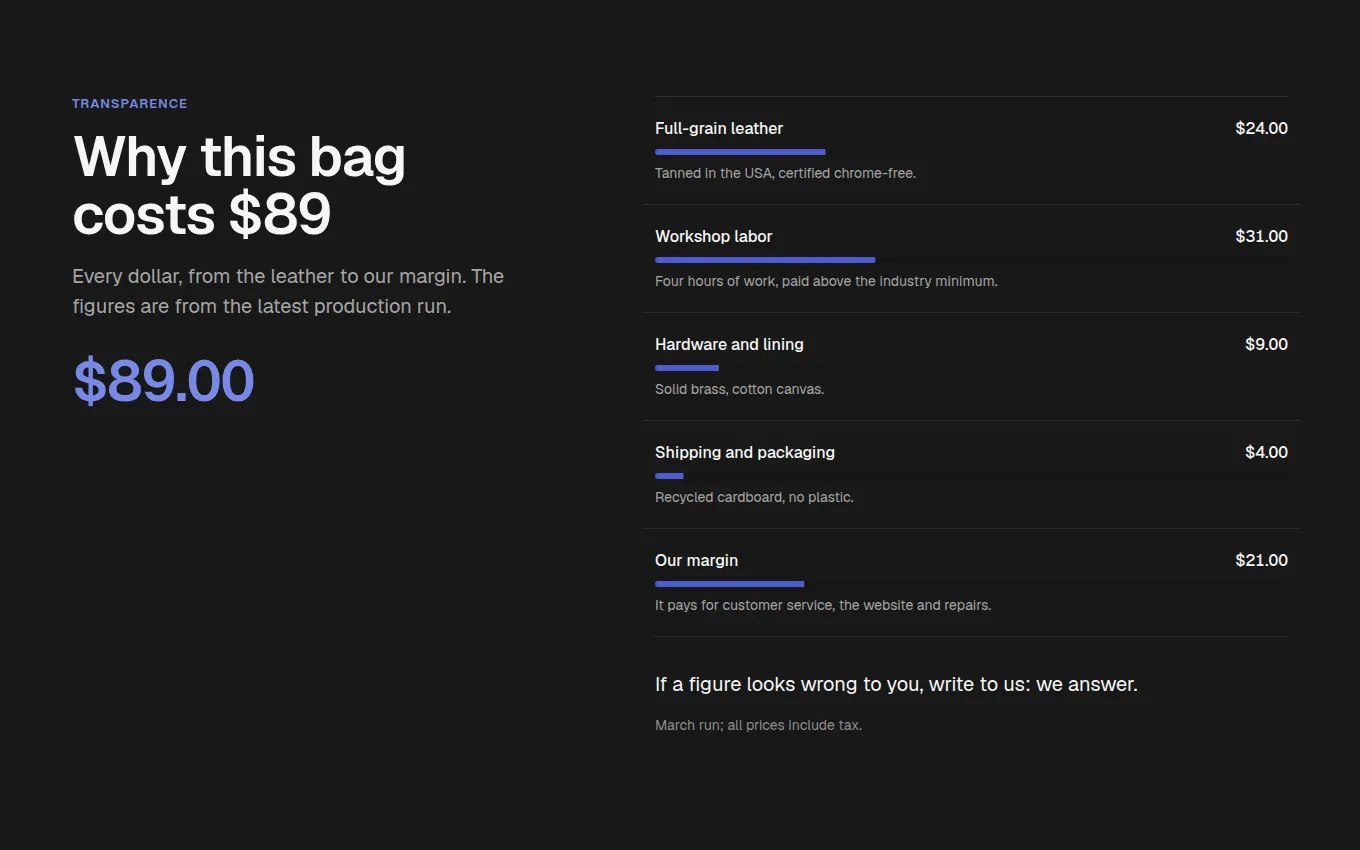Screen dimensions: 1360x850
Task: Click the Workshop labor cost bar
Action: tap(765, 260)
